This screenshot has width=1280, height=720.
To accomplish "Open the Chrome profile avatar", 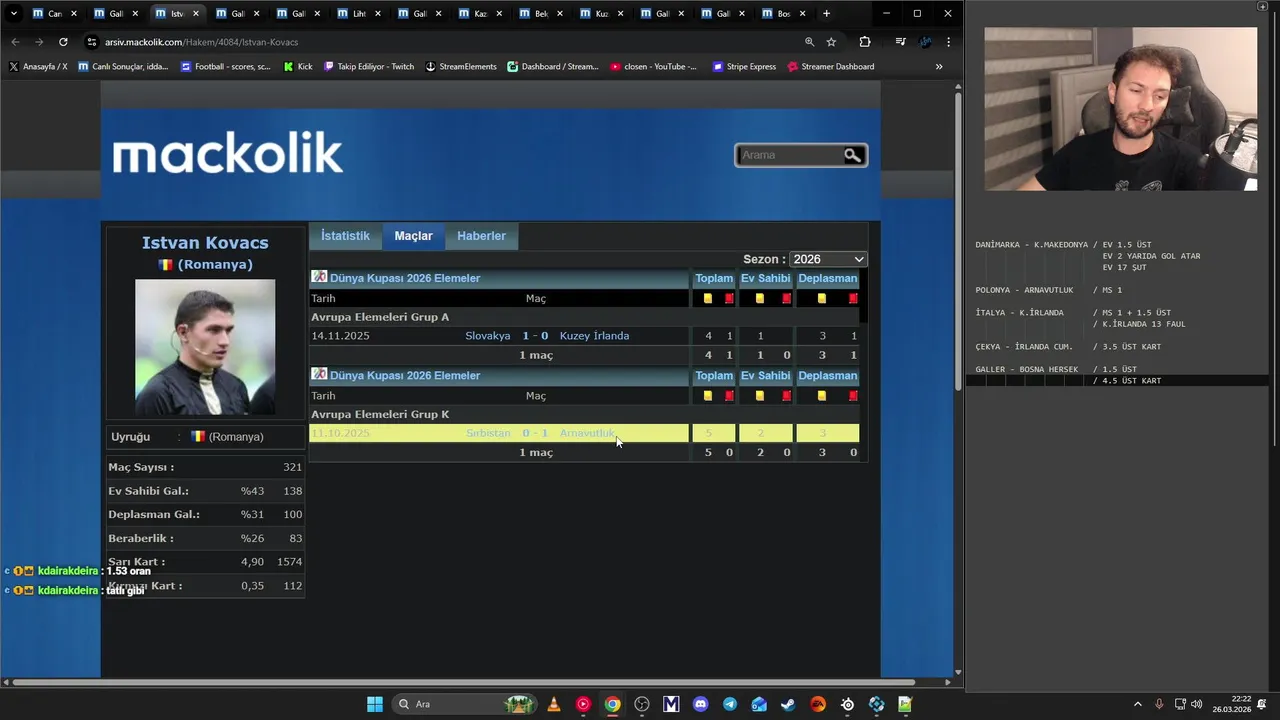I will pyautogui.click(x=925, y=42).
